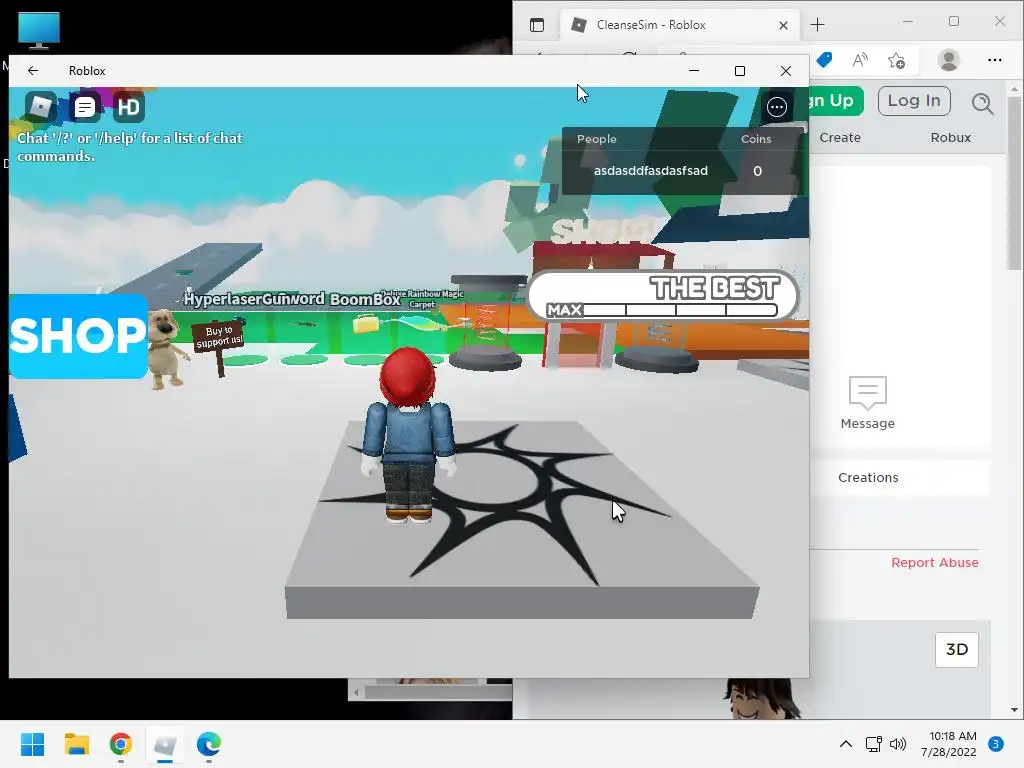Open the Robux menu item
Screen dimensions: 1024x768
pyautogui.click(x=950, y=138)
